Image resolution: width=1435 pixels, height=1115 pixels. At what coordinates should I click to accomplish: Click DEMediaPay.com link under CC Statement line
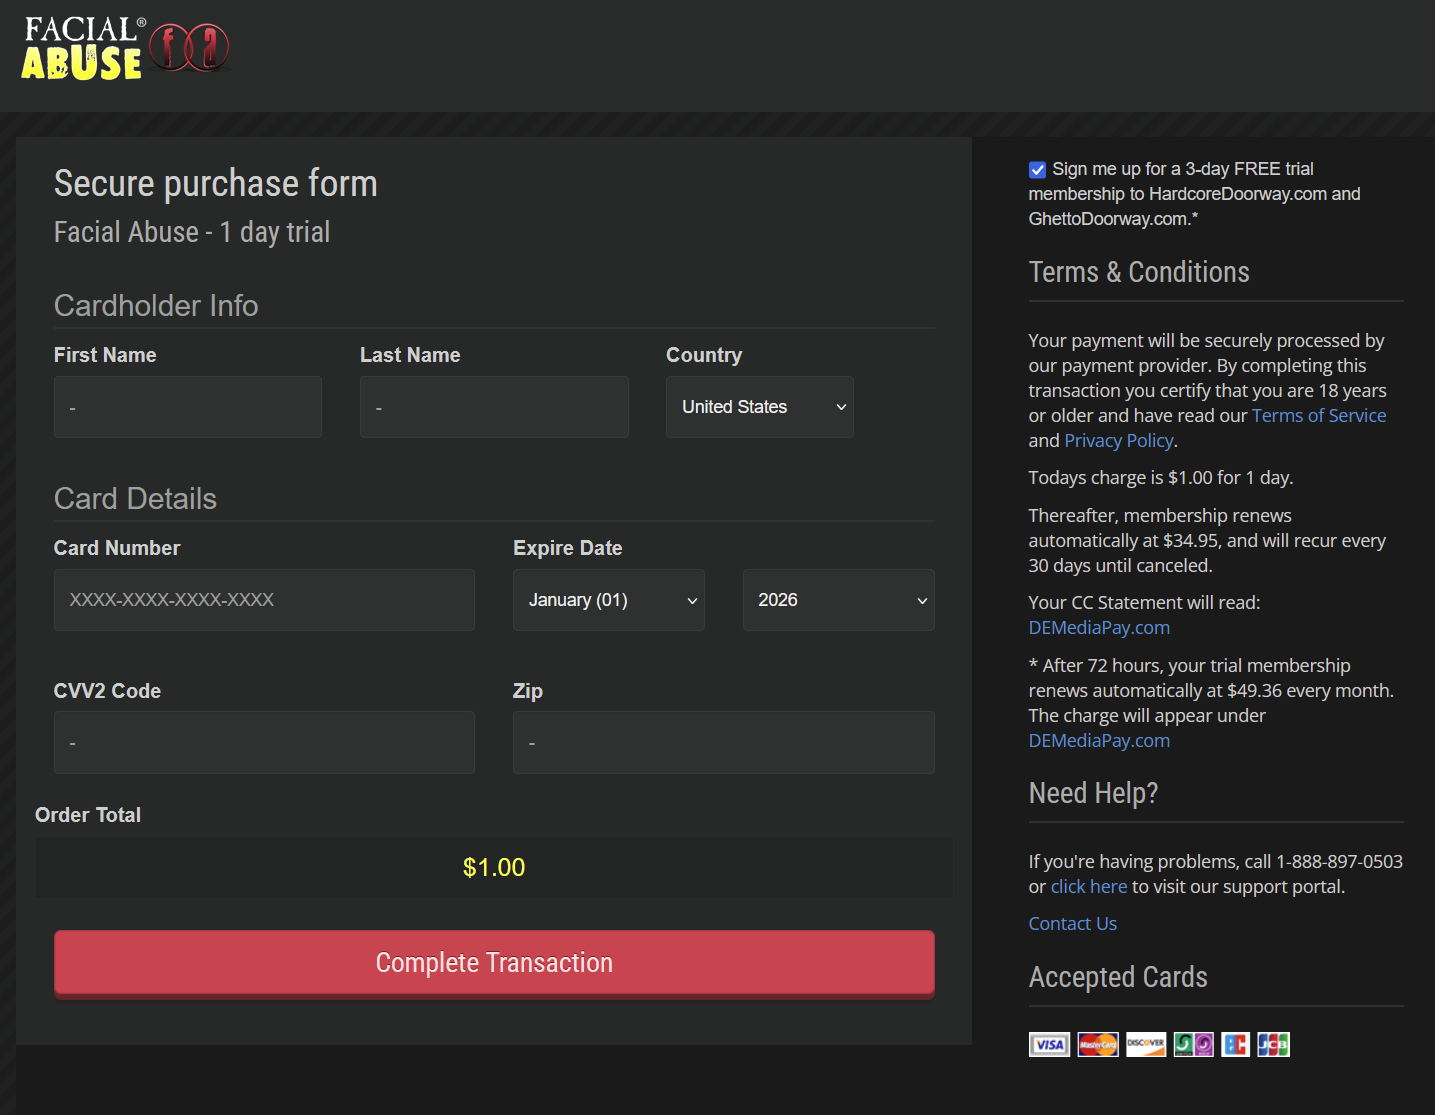coord(1099,628)
